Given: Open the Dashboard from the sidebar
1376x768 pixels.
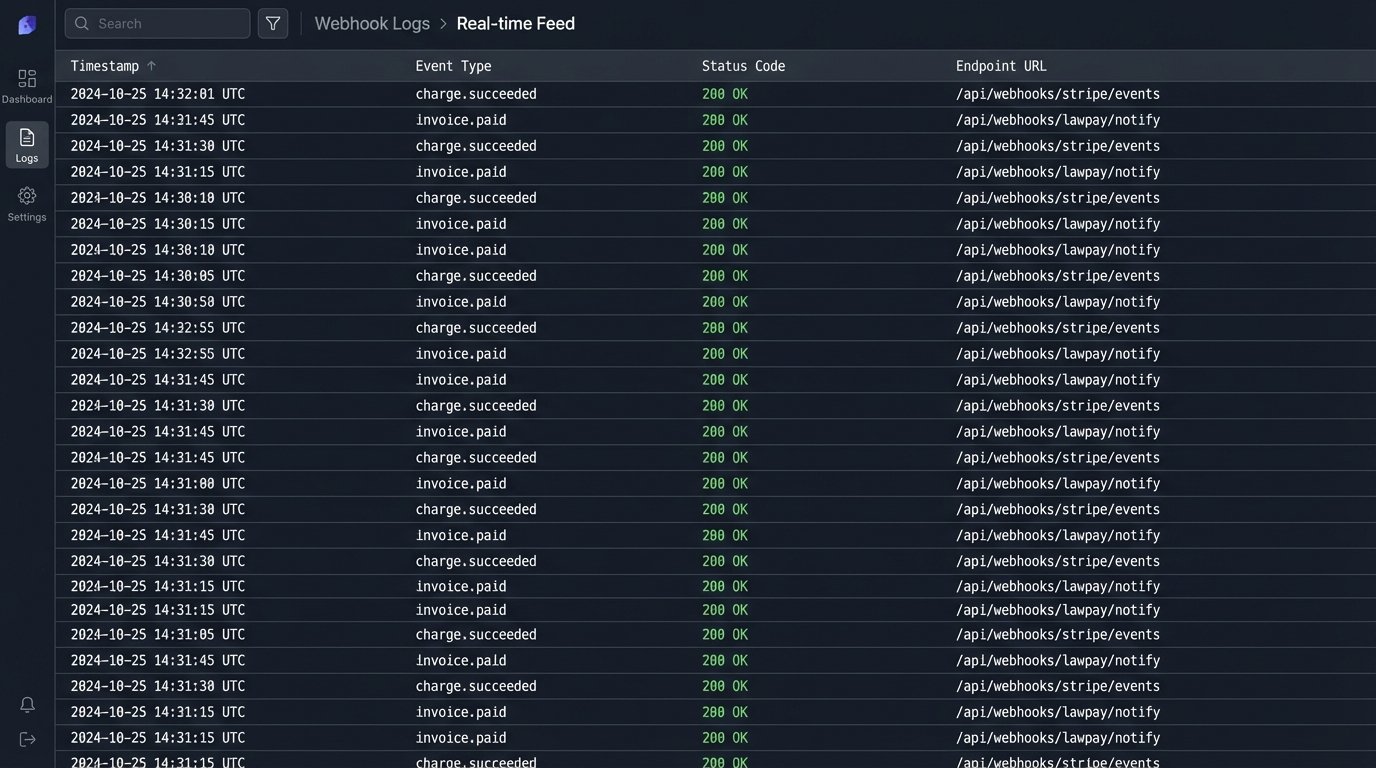Looking at the screenshot, I should click(x=27, y=85).
